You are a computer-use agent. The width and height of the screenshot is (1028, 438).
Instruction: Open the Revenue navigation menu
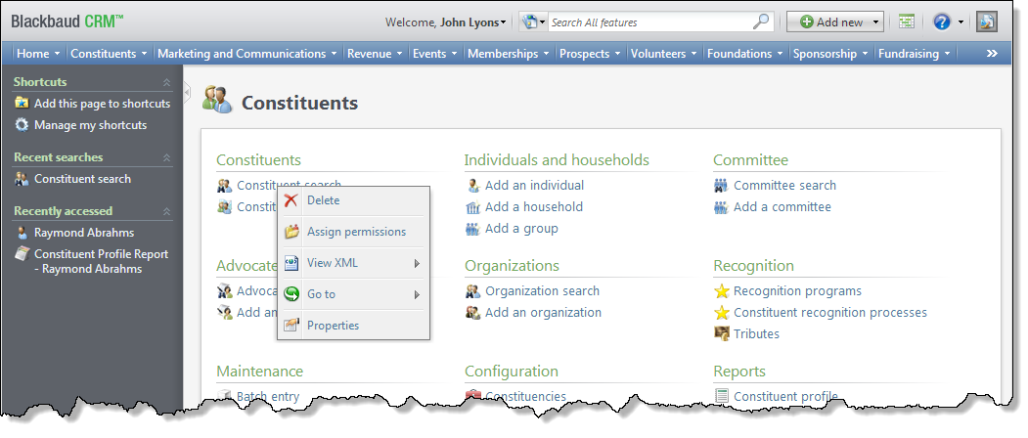[374, 54]
